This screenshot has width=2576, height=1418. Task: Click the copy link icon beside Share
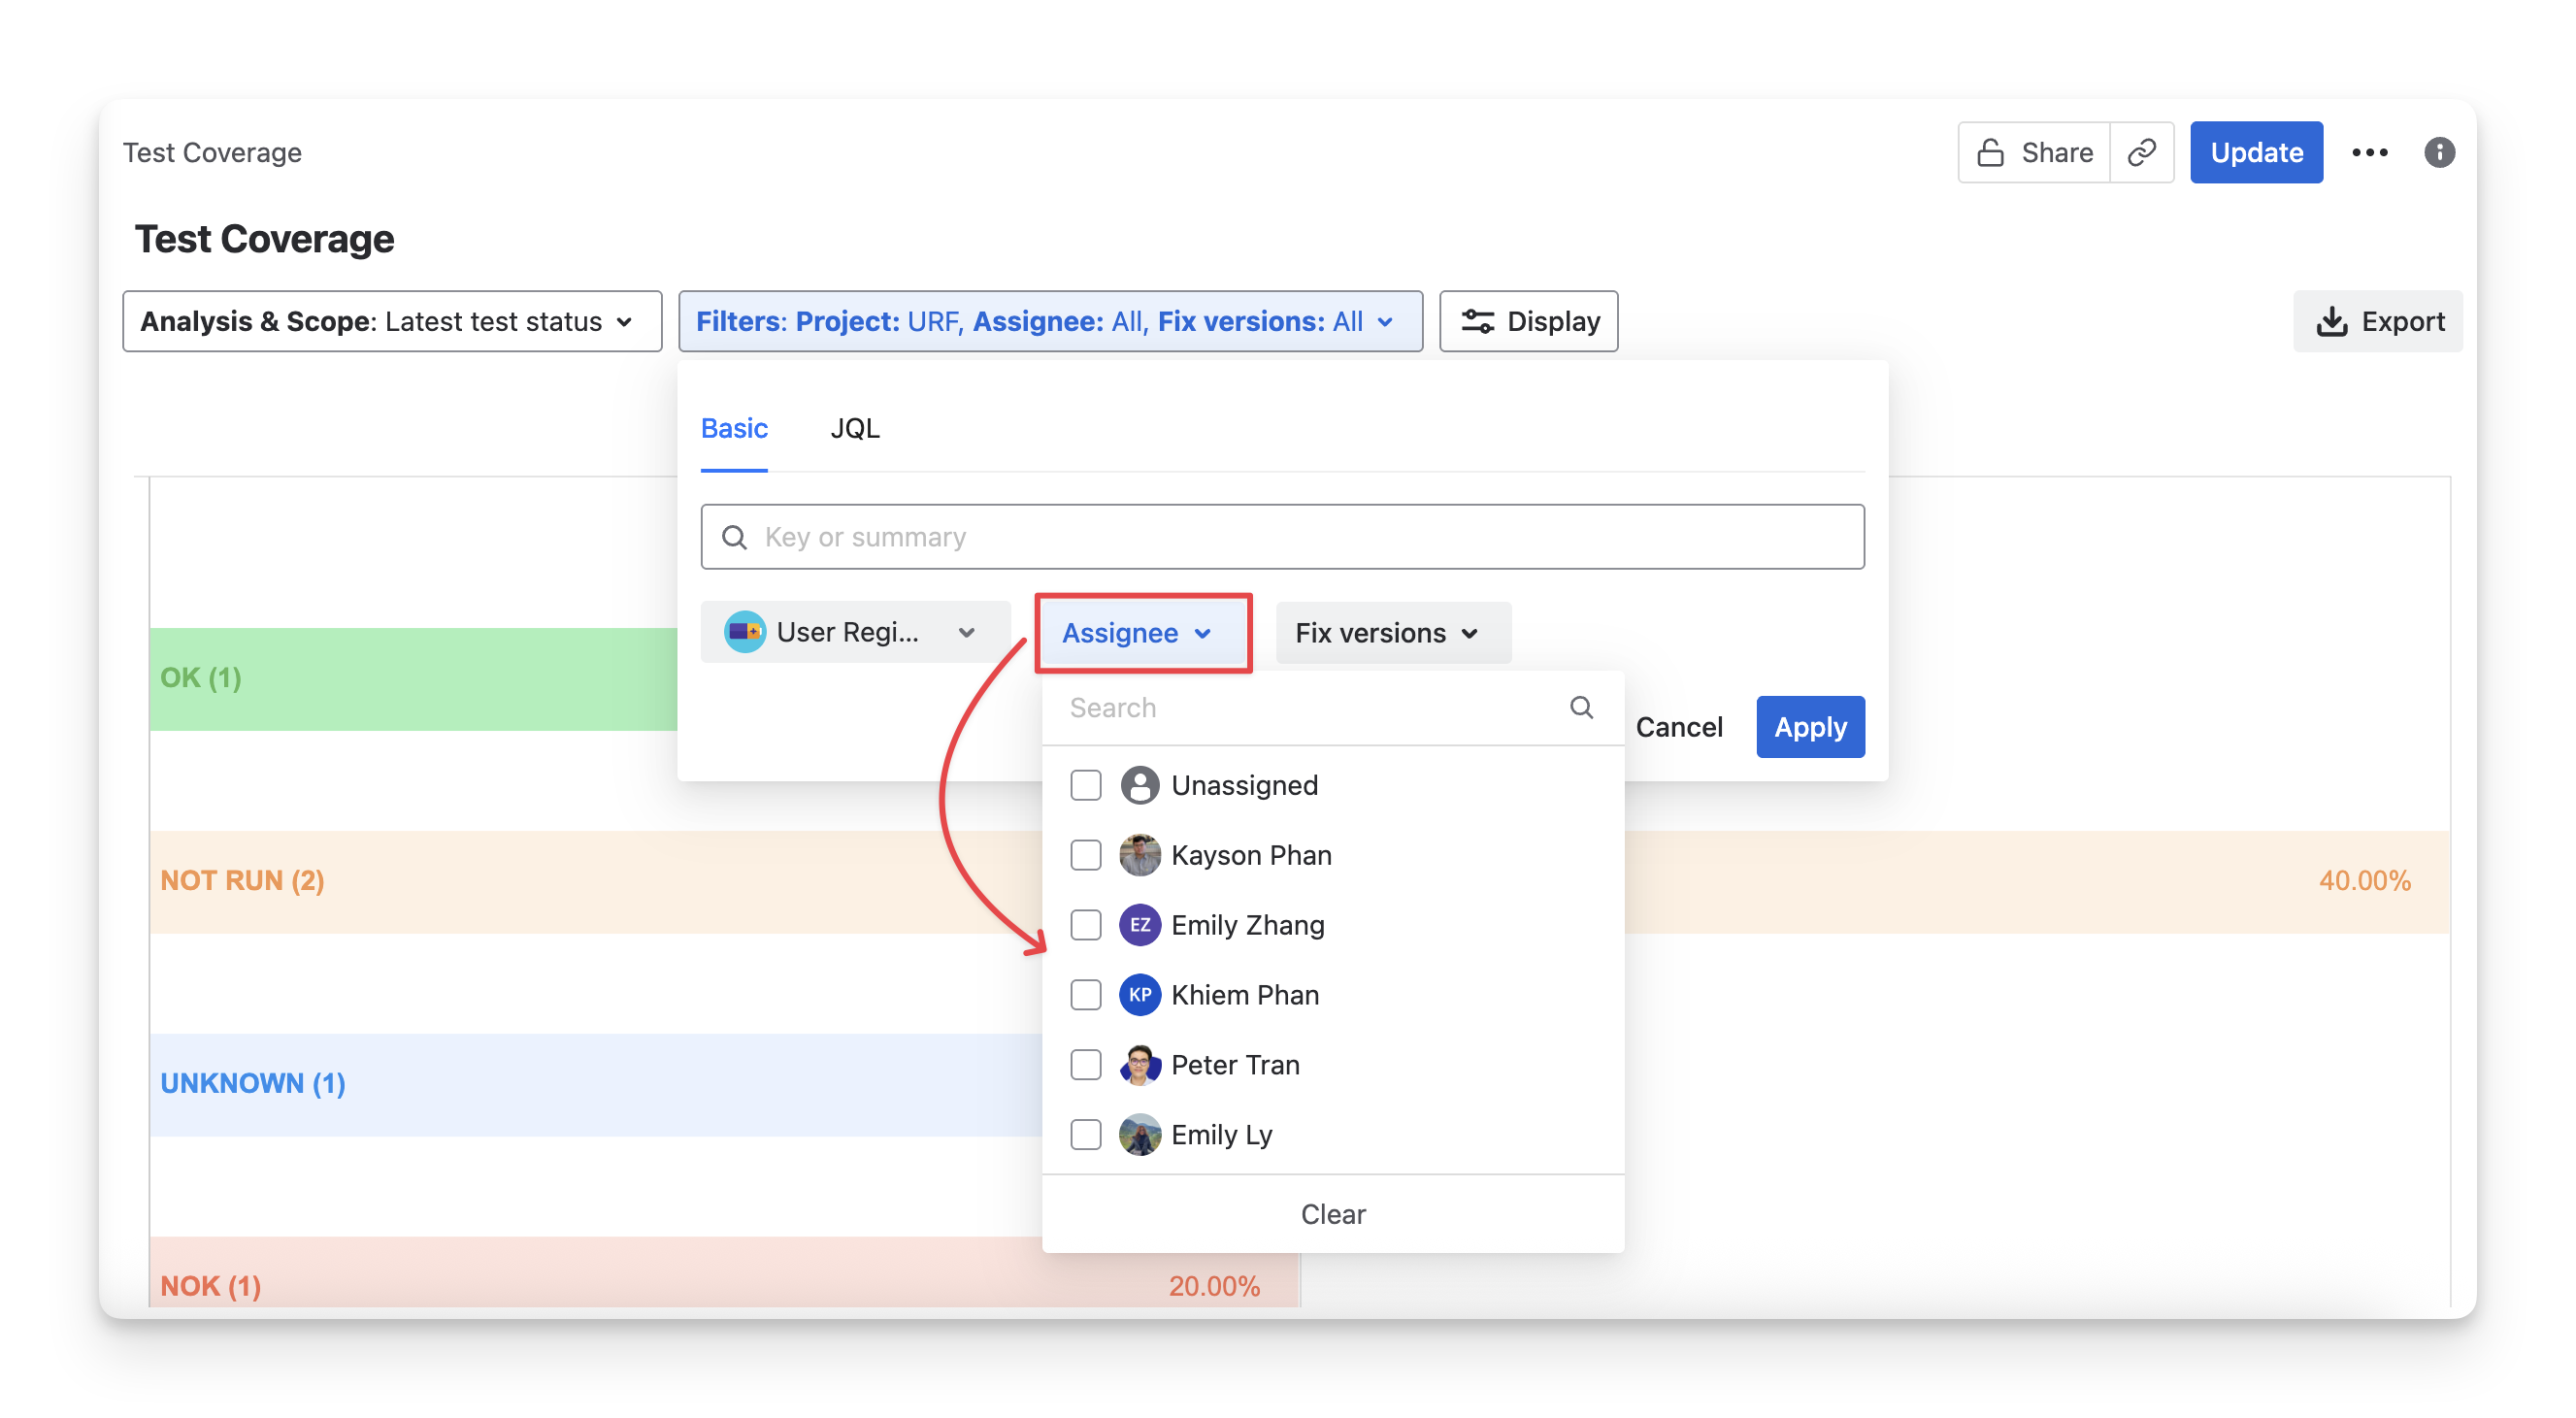(2141, 152)
